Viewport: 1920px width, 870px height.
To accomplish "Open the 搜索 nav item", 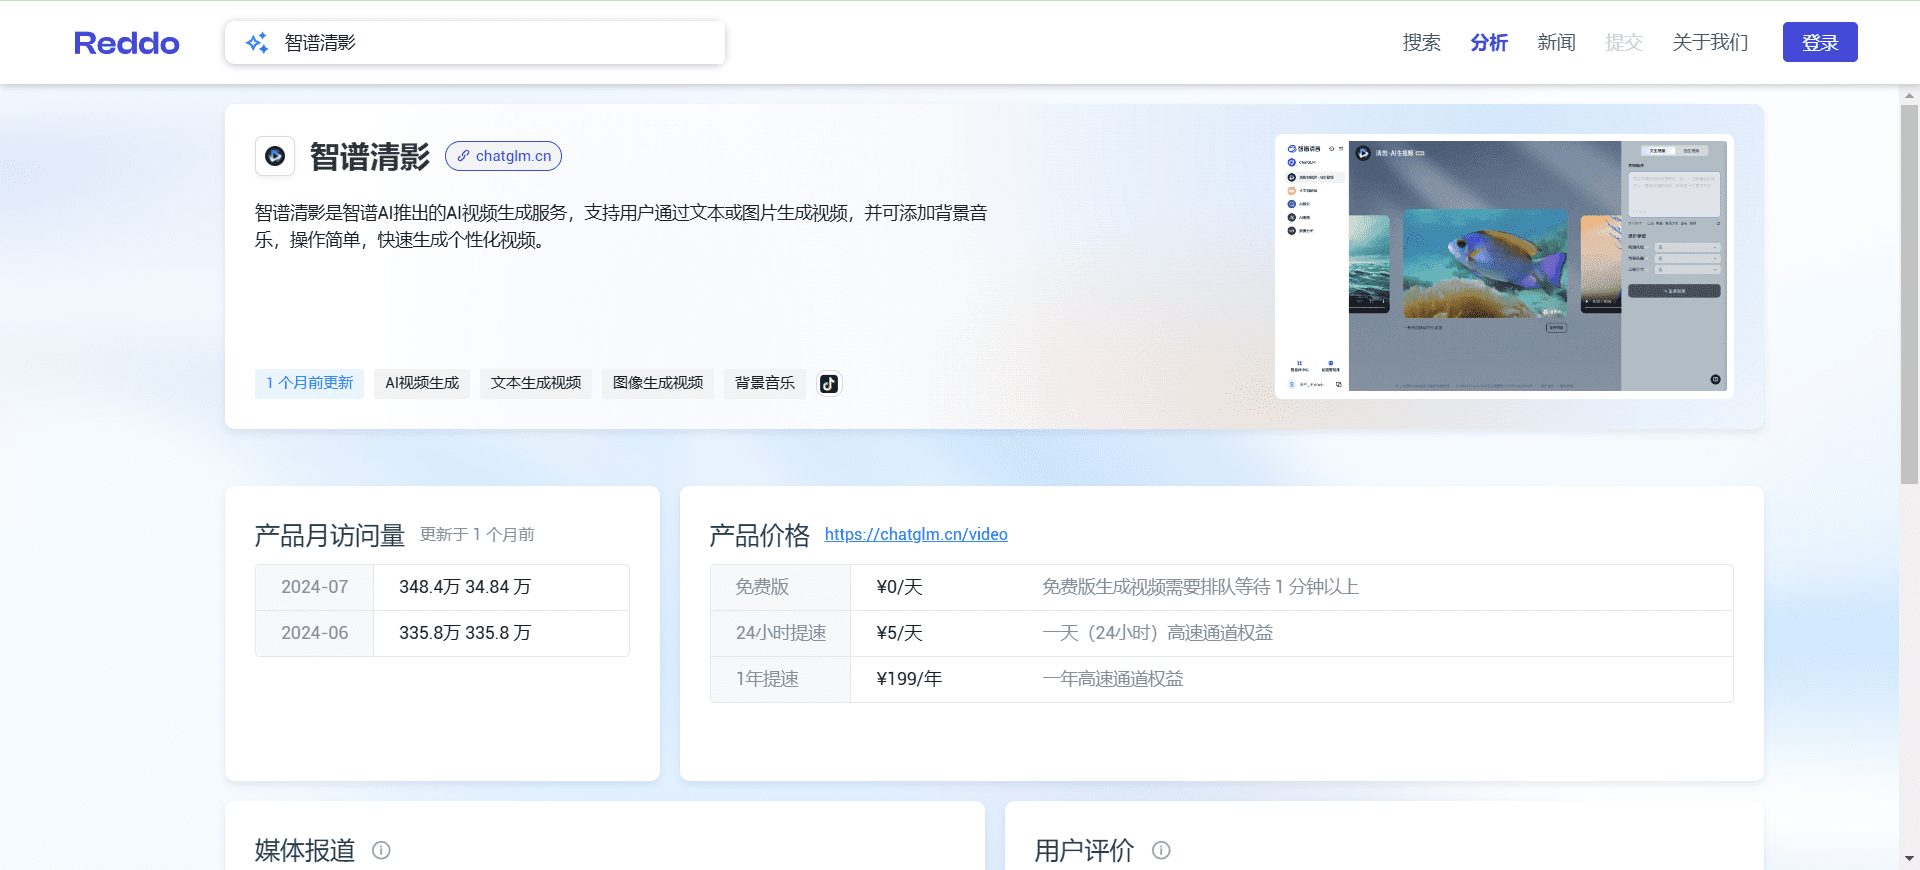I will tap(1421, 43).
